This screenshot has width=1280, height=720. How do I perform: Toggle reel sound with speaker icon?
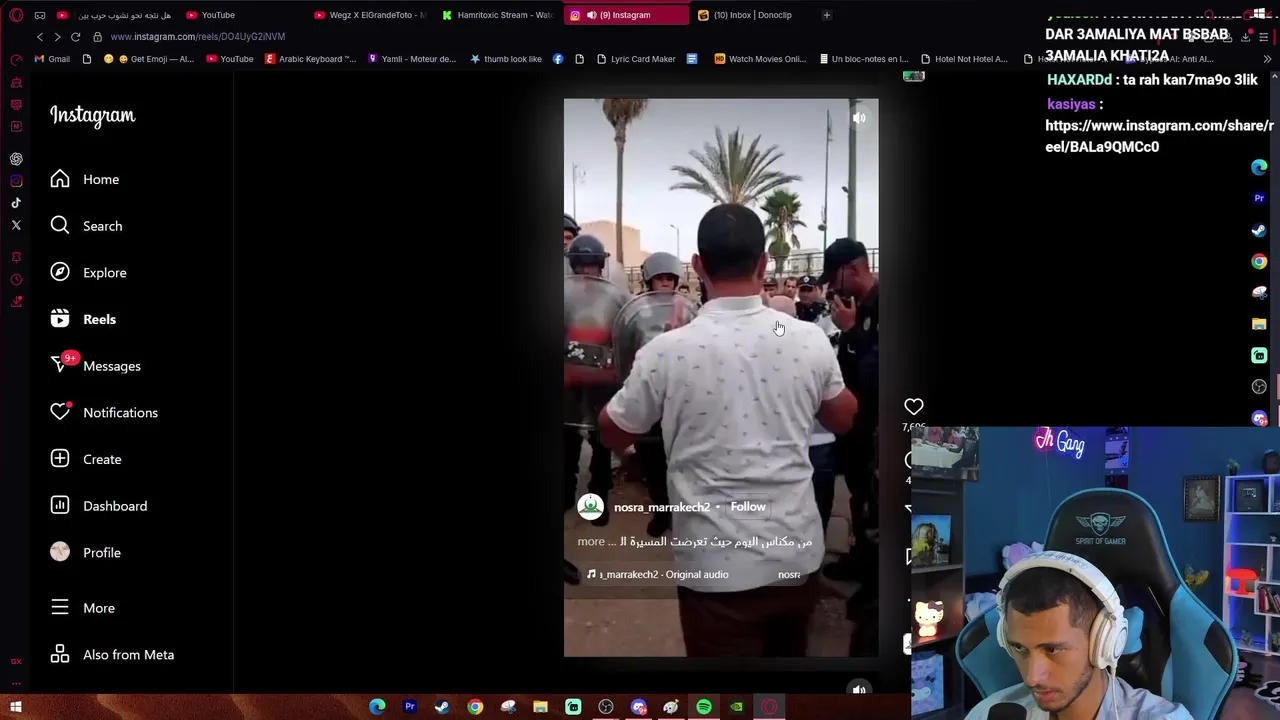click(859, 118)
